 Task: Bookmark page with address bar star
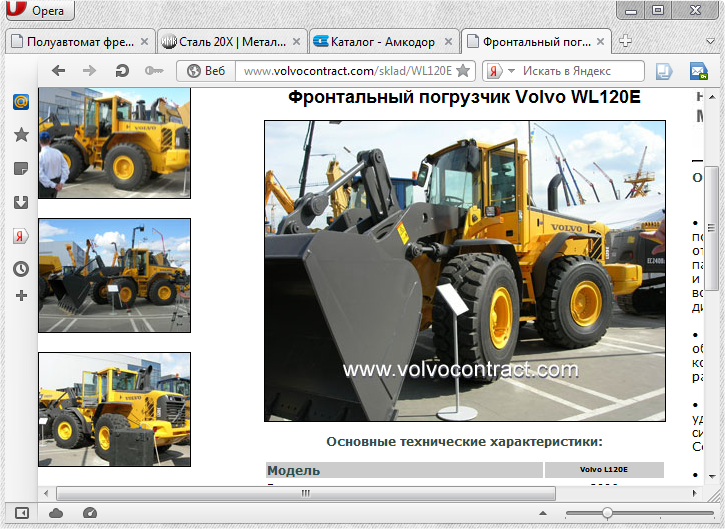click(463, 71)
